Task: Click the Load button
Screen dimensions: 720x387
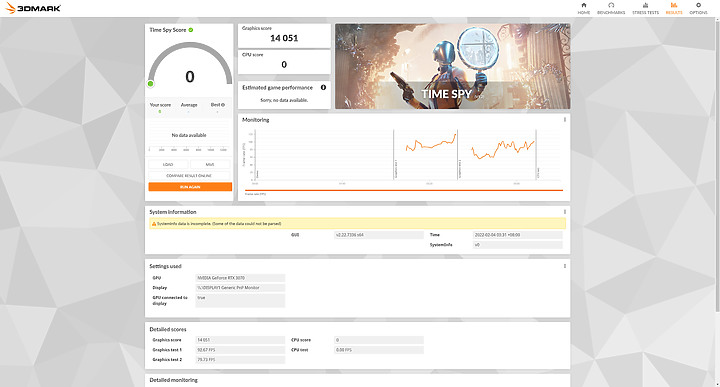Action: click(168, 164)
